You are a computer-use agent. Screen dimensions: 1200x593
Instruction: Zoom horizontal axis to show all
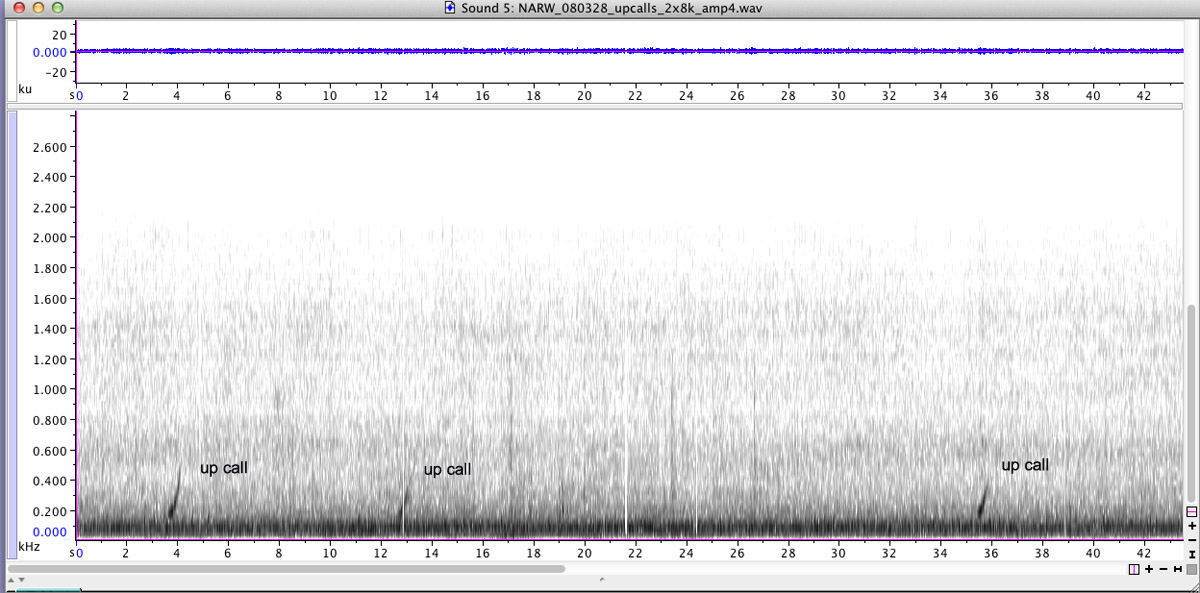click(1178, 569)
